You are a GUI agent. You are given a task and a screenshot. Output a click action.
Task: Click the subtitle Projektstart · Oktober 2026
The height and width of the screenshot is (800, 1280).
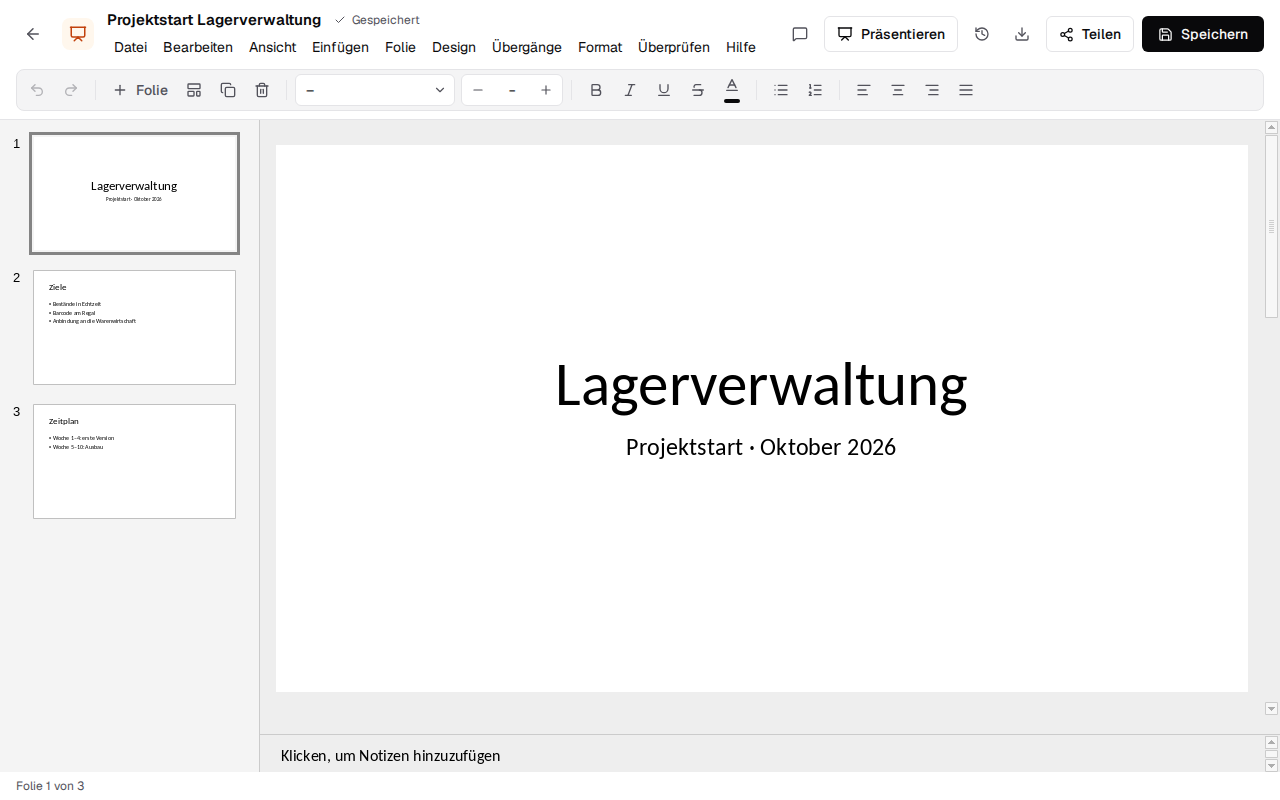point(761,447)
